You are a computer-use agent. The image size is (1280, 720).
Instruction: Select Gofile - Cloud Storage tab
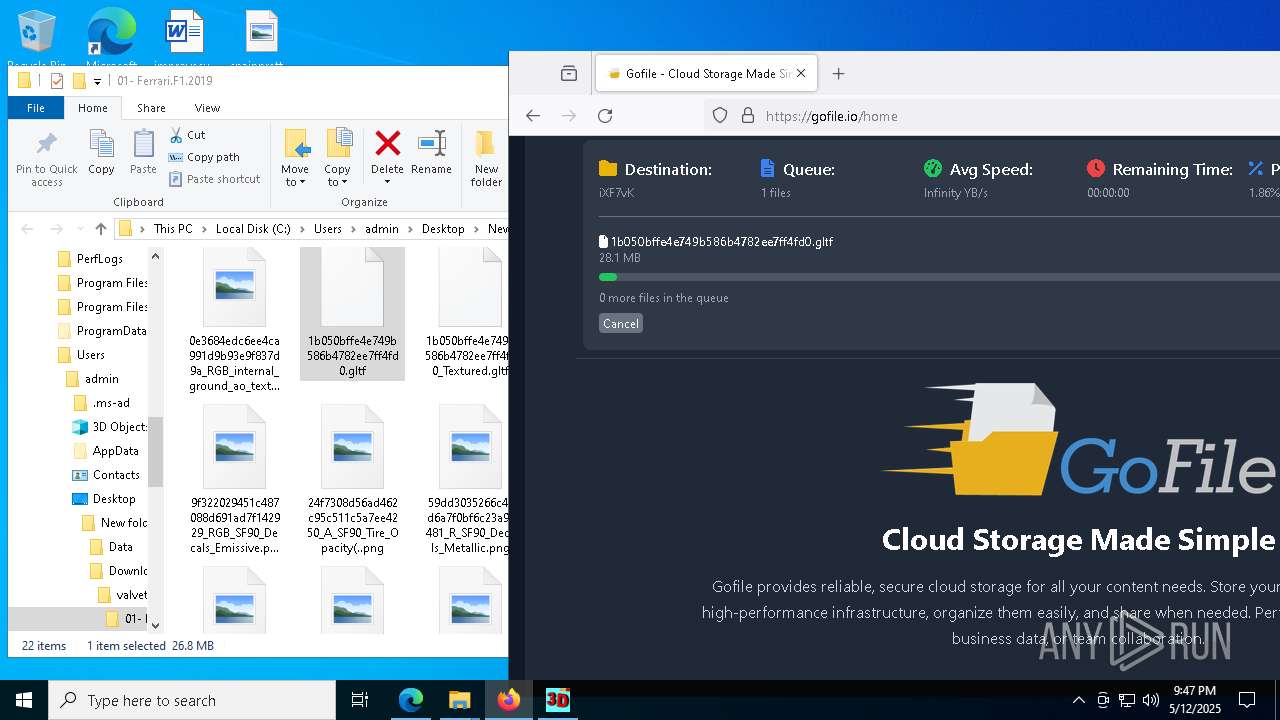tap(707, 74)
